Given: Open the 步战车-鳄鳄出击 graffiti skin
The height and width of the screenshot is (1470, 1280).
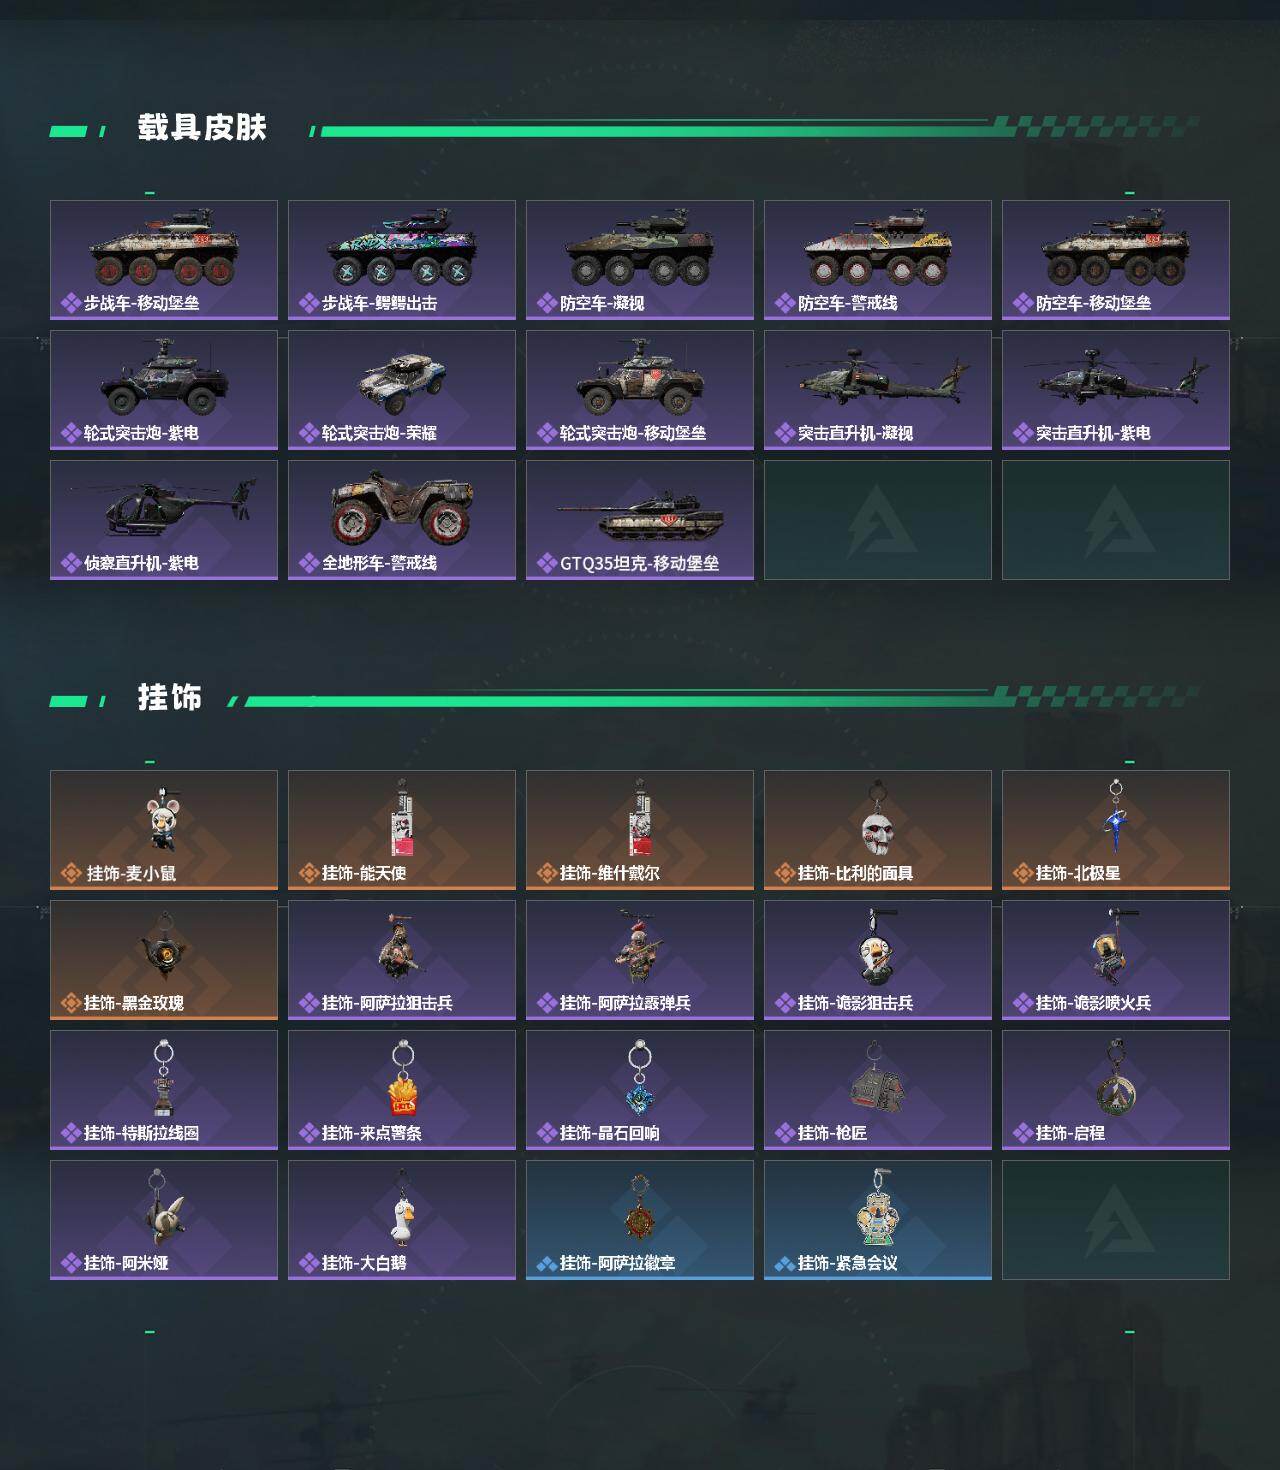Looking at the screenshot, I should pyautogui.click(x=402, y=260).
